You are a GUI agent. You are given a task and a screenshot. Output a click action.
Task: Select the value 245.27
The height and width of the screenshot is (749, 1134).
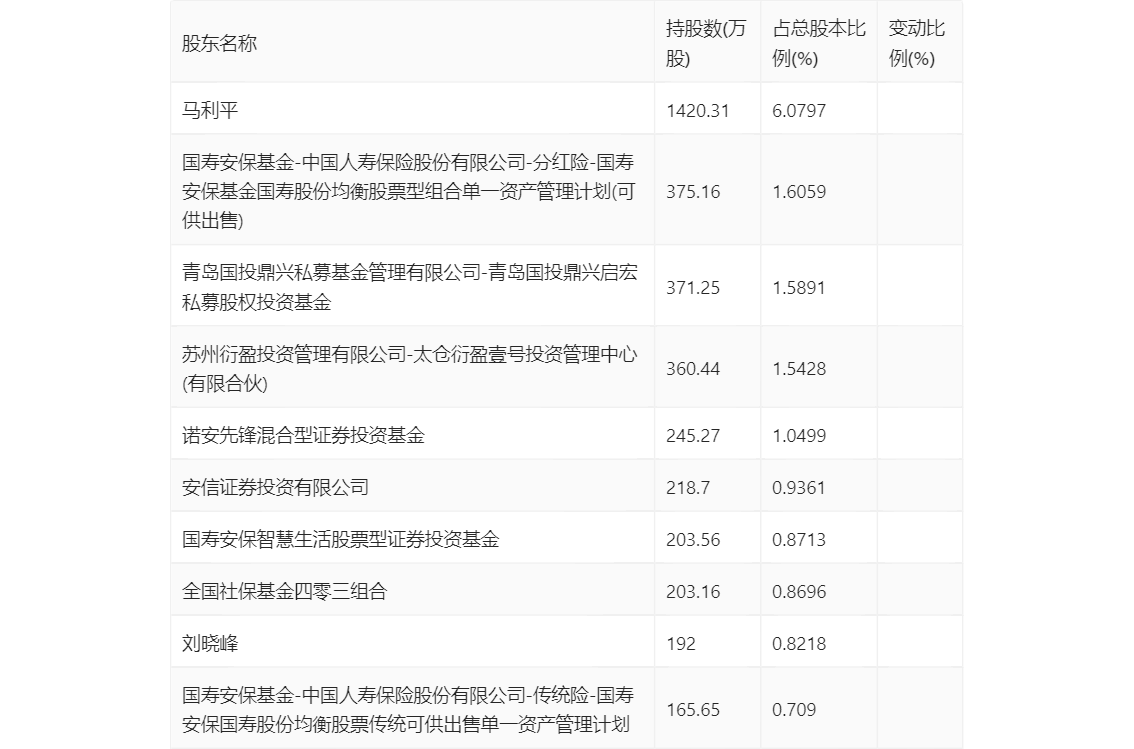click(693, 435)
